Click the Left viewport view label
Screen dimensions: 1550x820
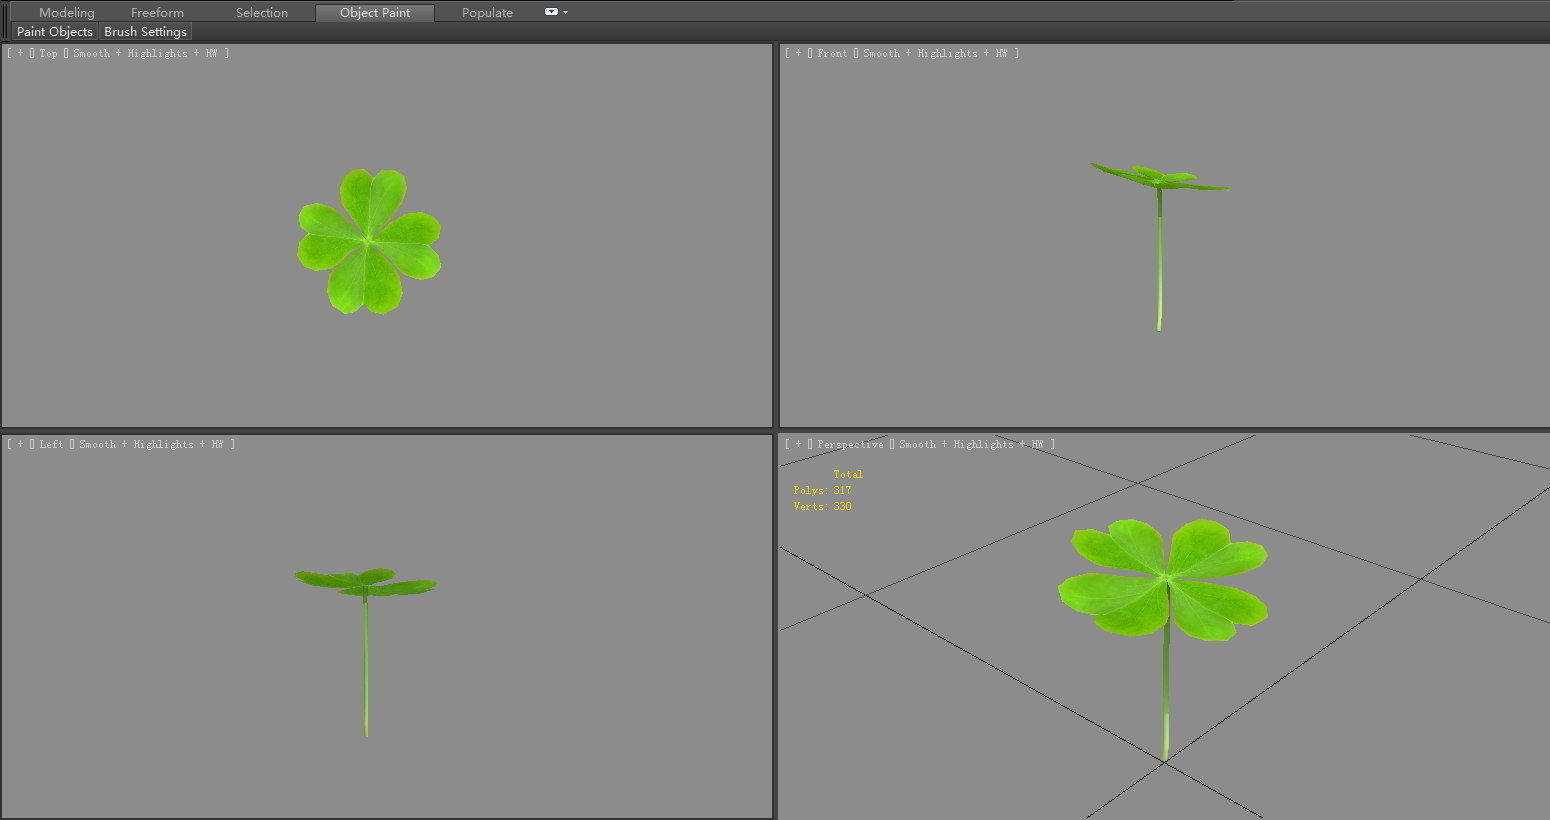52,445
